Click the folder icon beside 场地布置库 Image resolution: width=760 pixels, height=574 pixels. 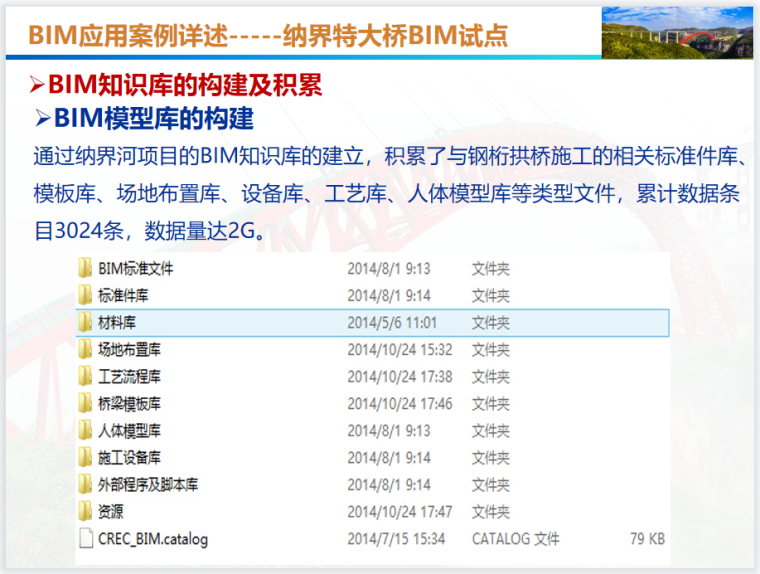[85, 350]
